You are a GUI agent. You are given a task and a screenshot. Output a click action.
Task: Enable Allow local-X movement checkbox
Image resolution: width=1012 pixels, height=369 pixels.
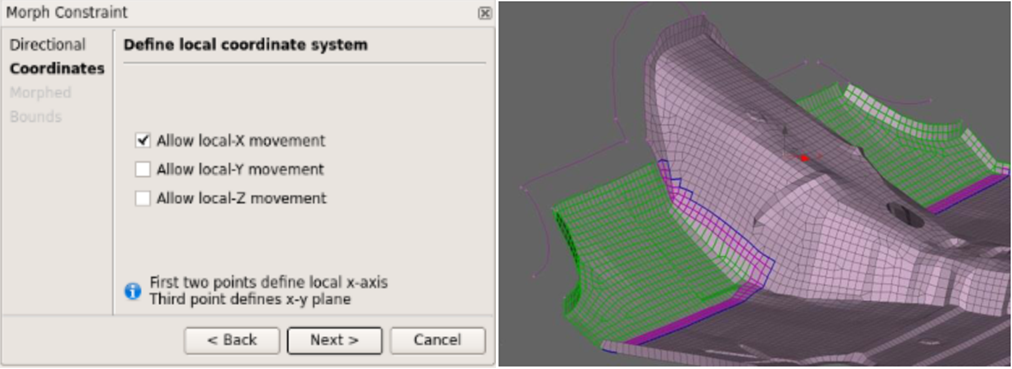click(143, 140)
